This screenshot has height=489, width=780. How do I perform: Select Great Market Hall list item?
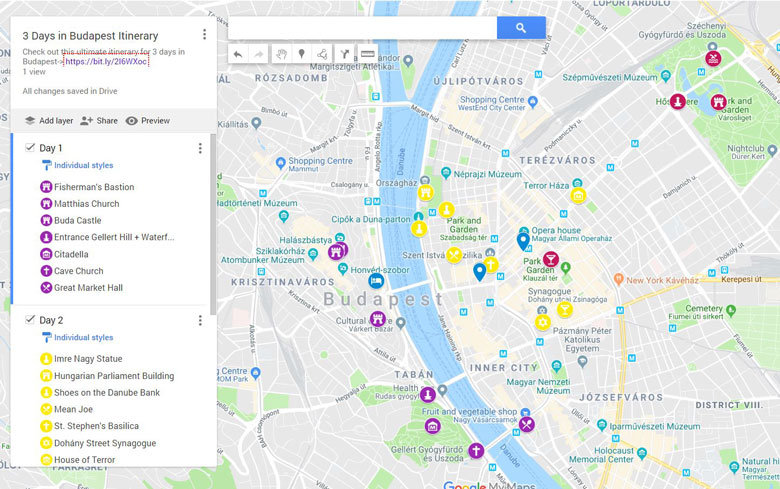point(88,288)
